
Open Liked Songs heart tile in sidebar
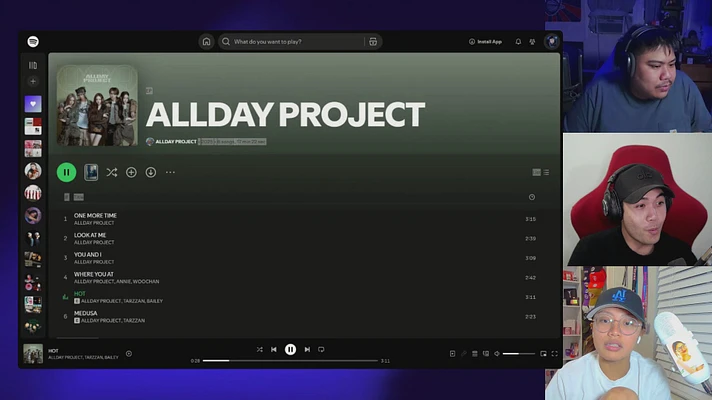pyautogui.click(x=33, y=104)
